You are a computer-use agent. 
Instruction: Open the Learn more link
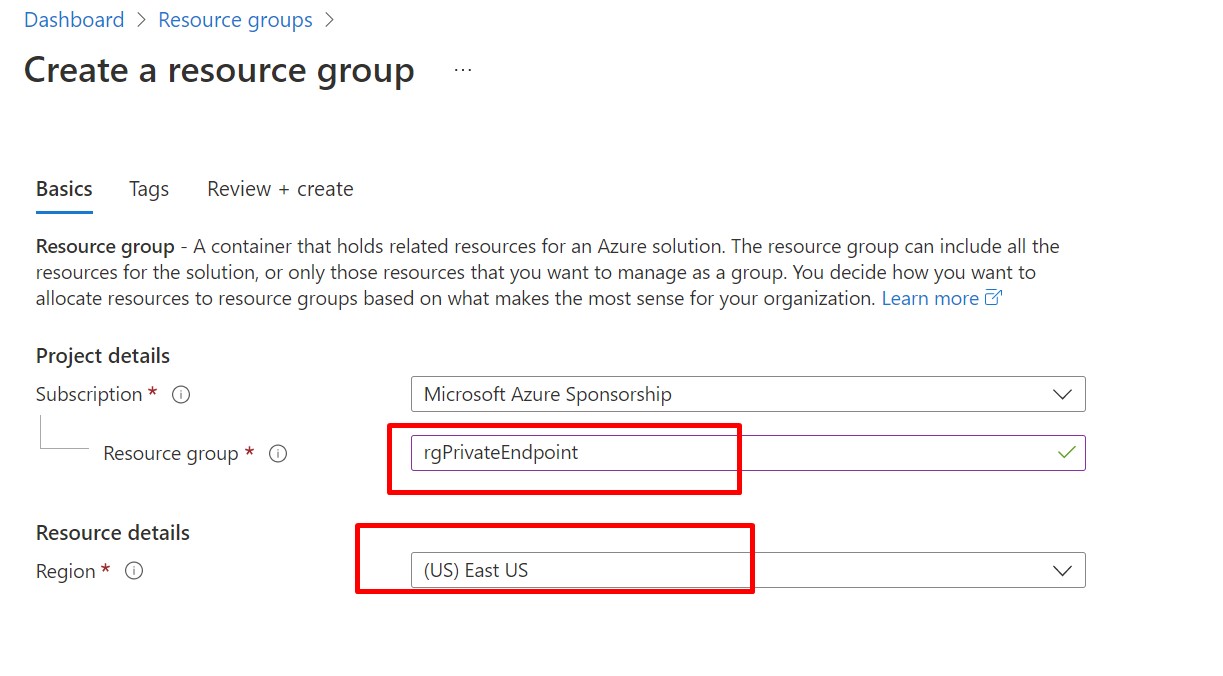pyautogui.click(x=929, y=298)
